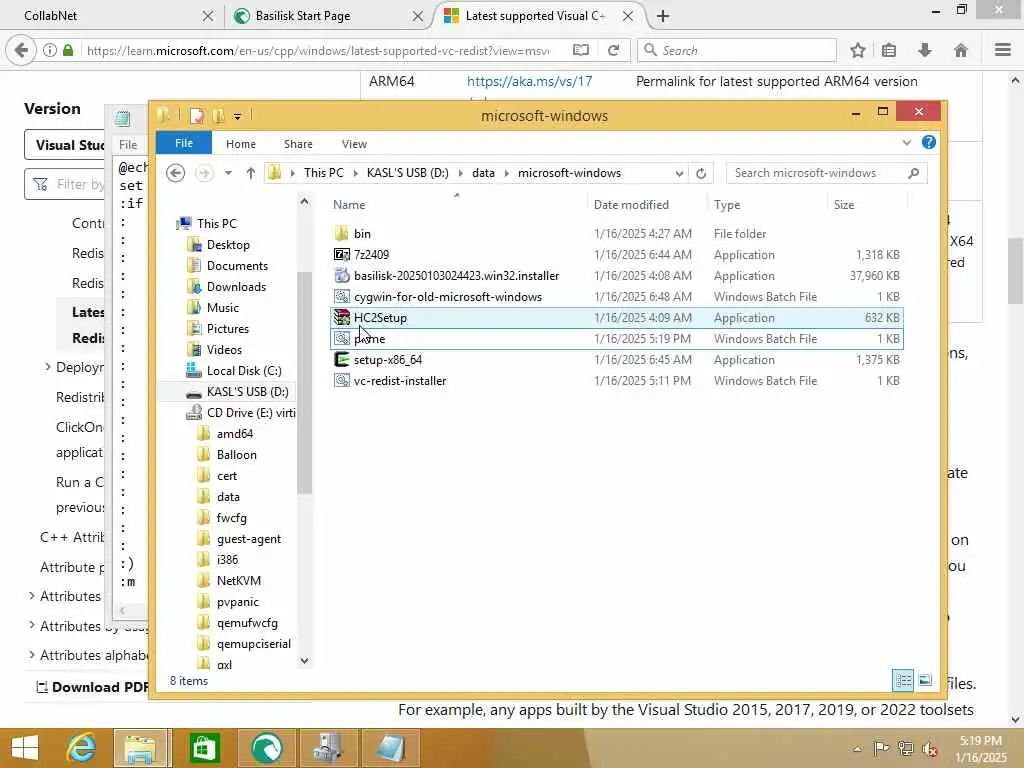Viewport: 1024px width, 768px height.
Task: Click the Windows Start button
Action: click(25, 748)
